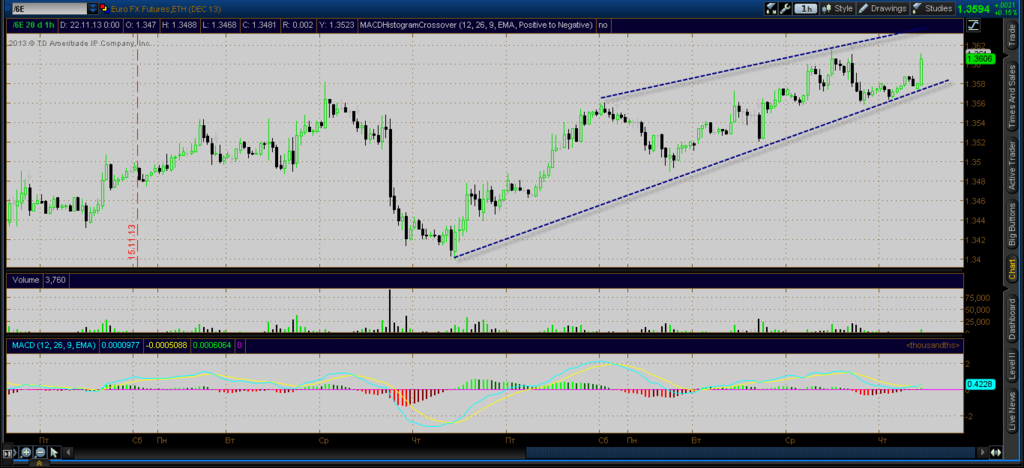Click the D: 22.11.13 0:00 data field
The height and width of the screenshot is (468, 1024).
(89, 25)
